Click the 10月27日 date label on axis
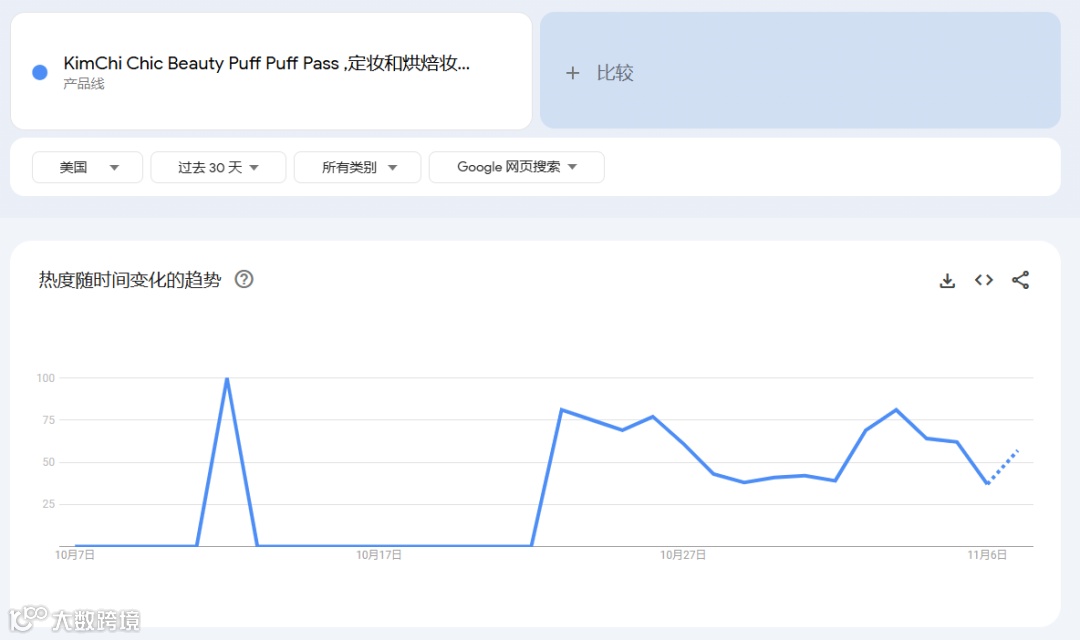 [683, 555]
